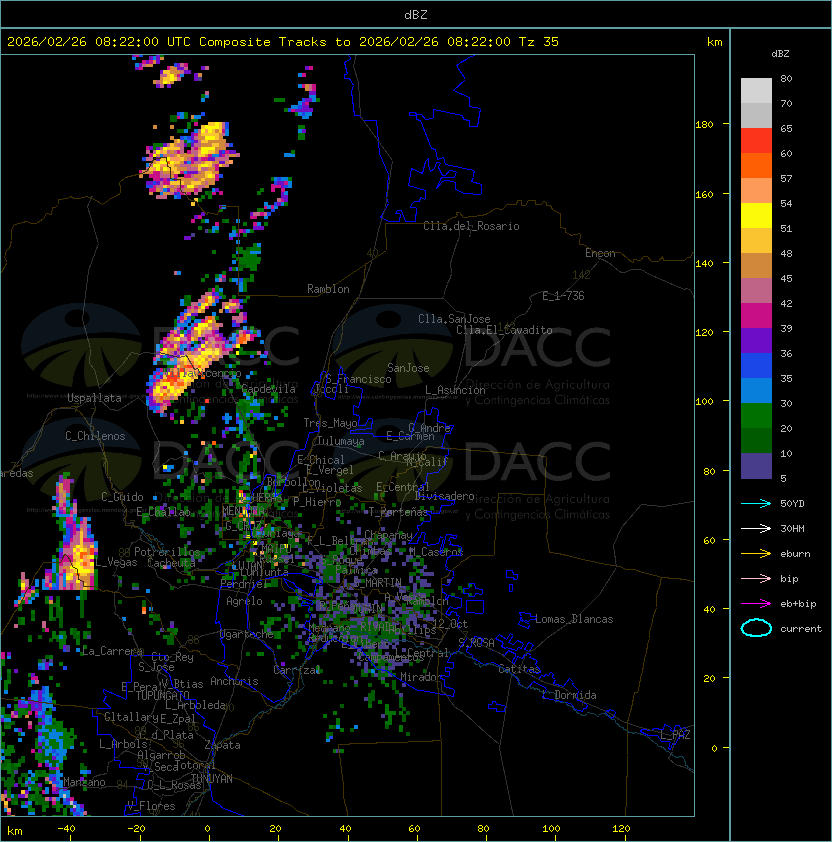Click the 'TUNUYAN' place label
Viewport: 832px width, 842px height.
212,779
